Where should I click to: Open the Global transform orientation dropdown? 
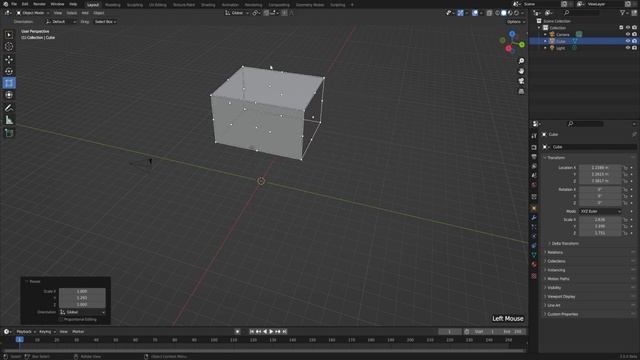click(237, 13)
